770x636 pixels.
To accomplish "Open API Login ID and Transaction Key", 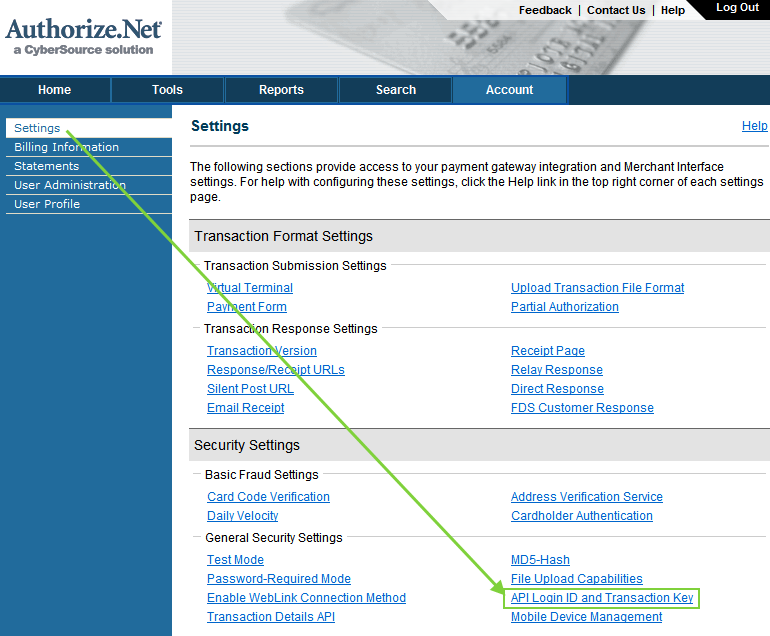I will tap(602, 598).
